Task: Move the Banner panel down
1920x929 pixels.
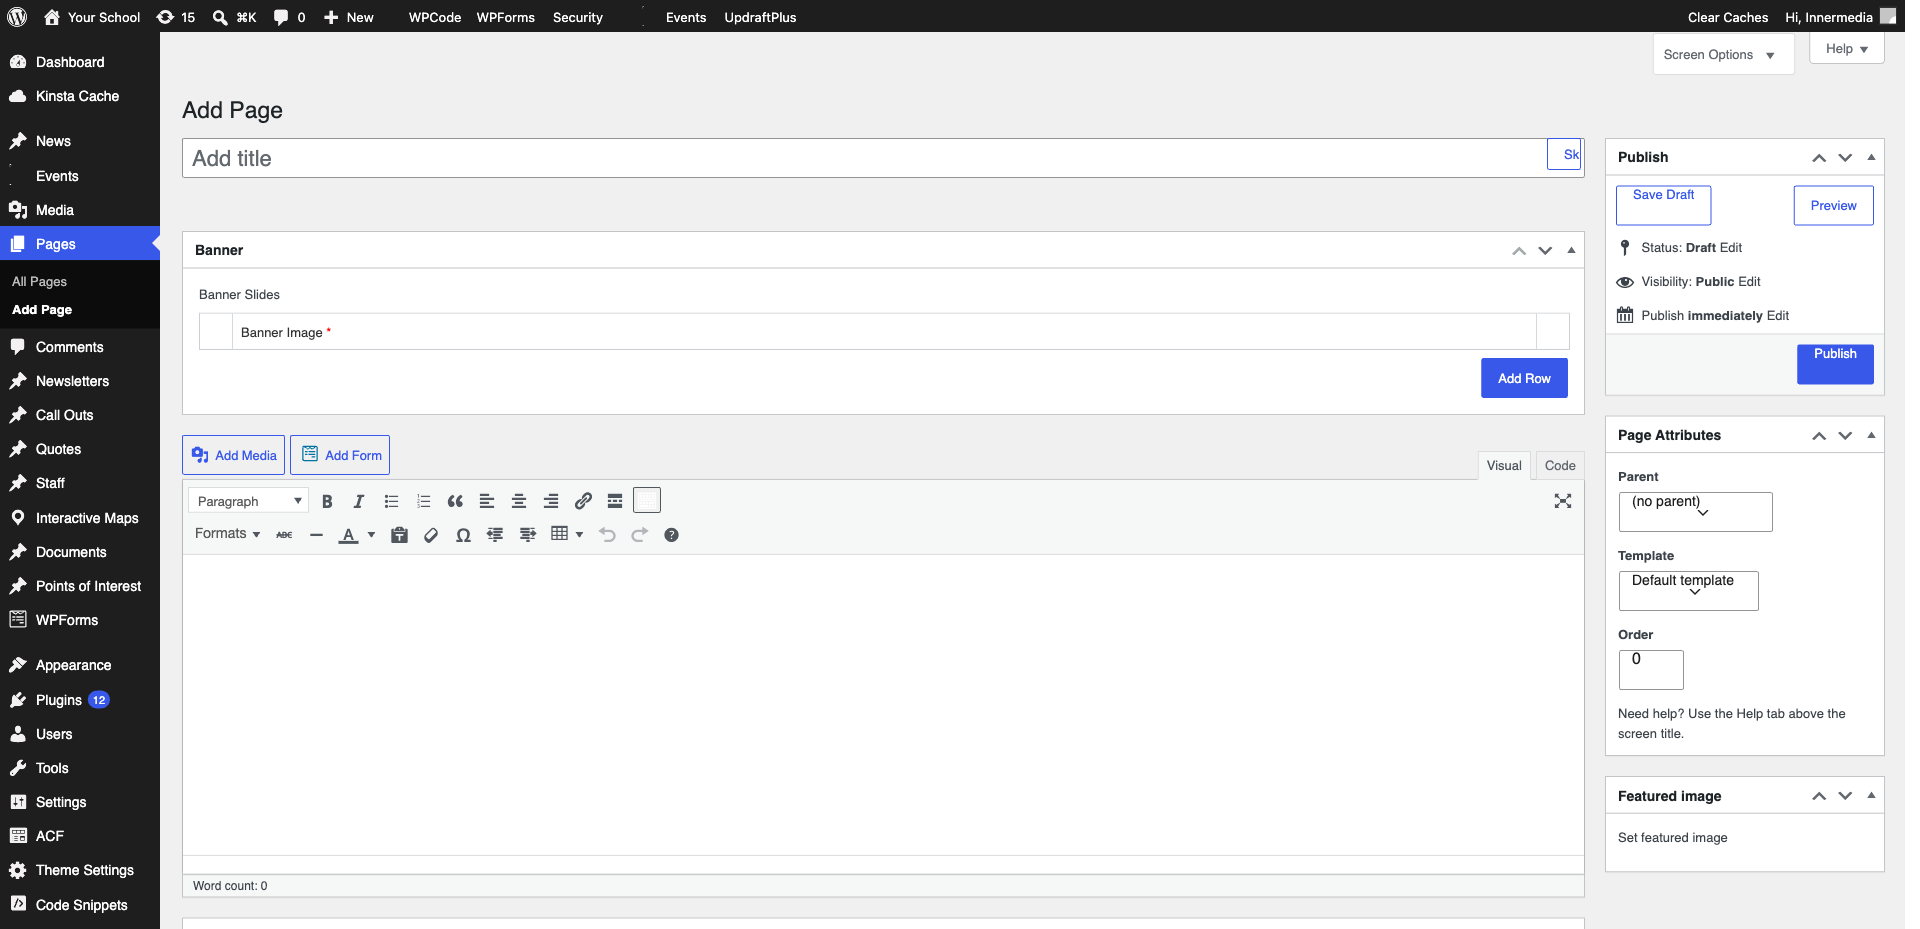Action: click(x=1545, y=251)
